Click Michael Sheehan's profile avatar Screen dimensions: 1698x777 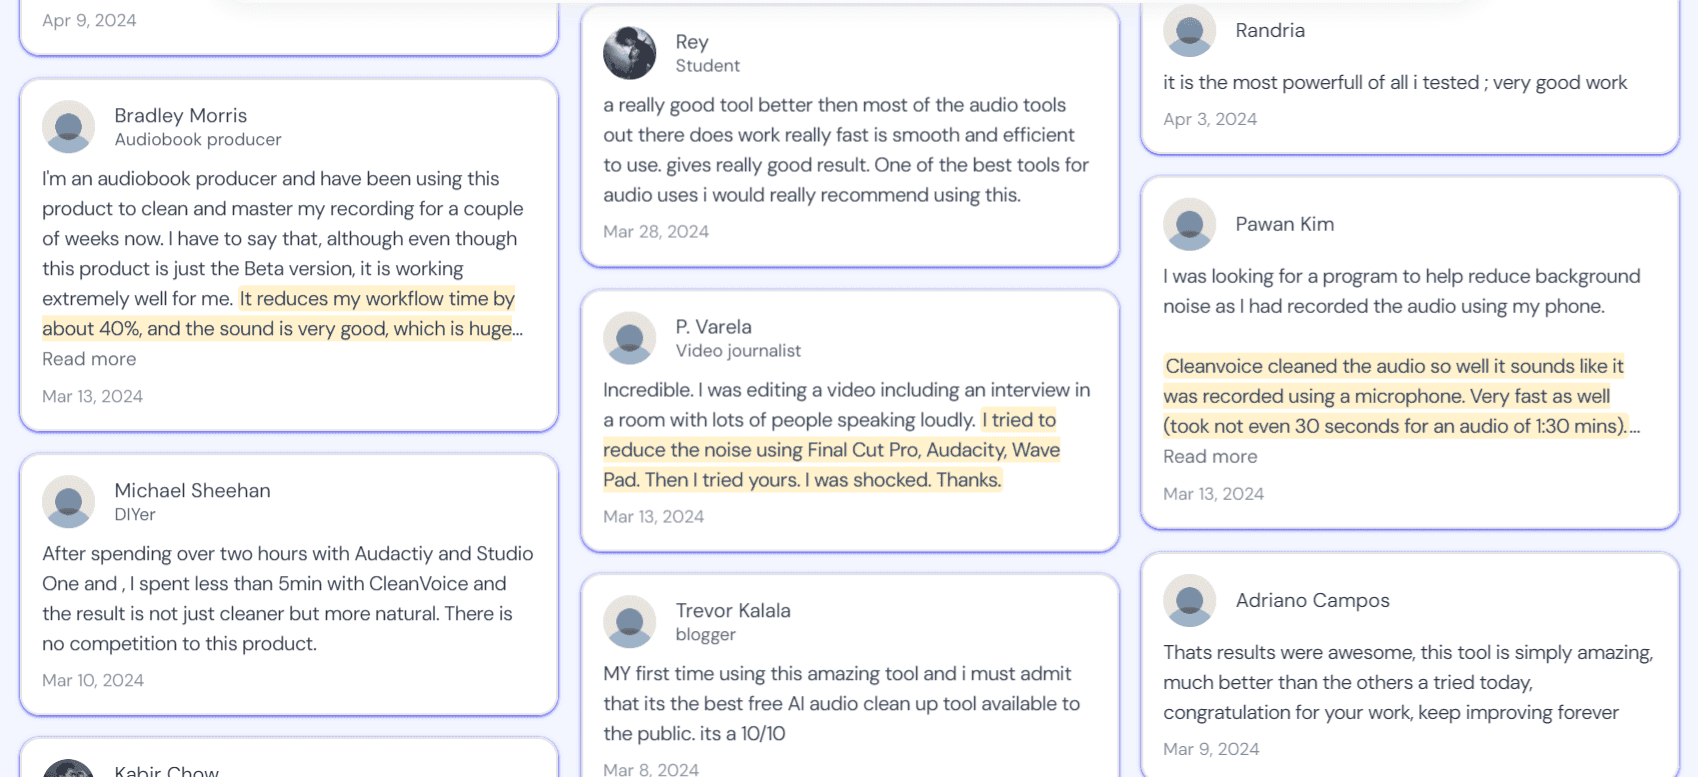(x=68, y=502)
